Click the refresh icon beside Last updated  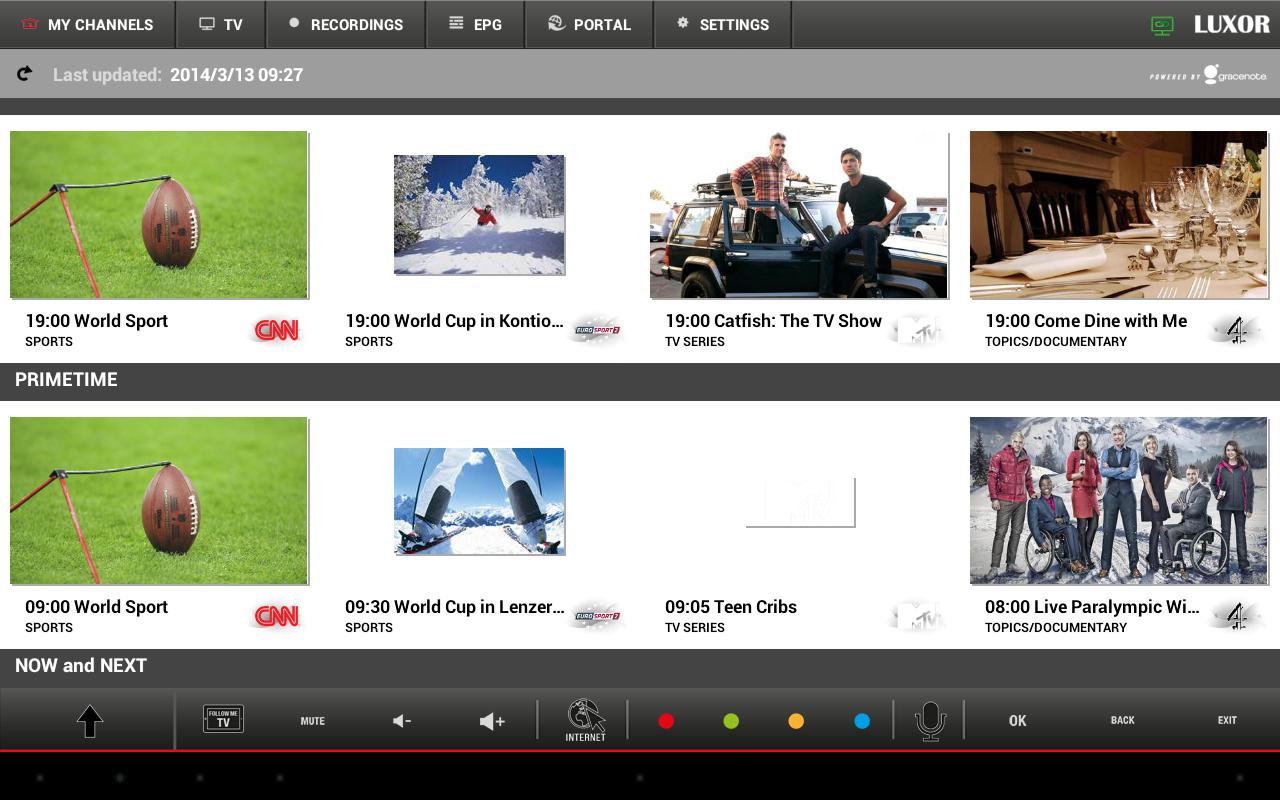pos(25,73)
